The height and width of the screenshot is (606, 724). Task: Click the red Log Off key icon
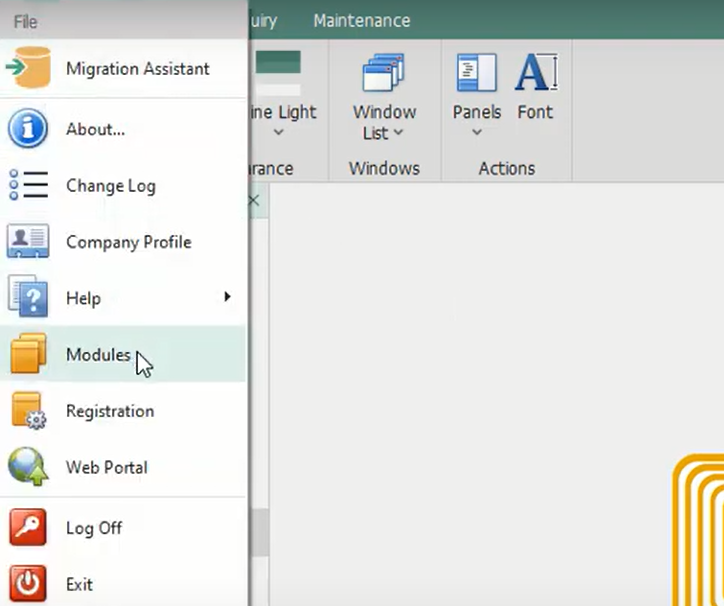(x=28, y=527)
